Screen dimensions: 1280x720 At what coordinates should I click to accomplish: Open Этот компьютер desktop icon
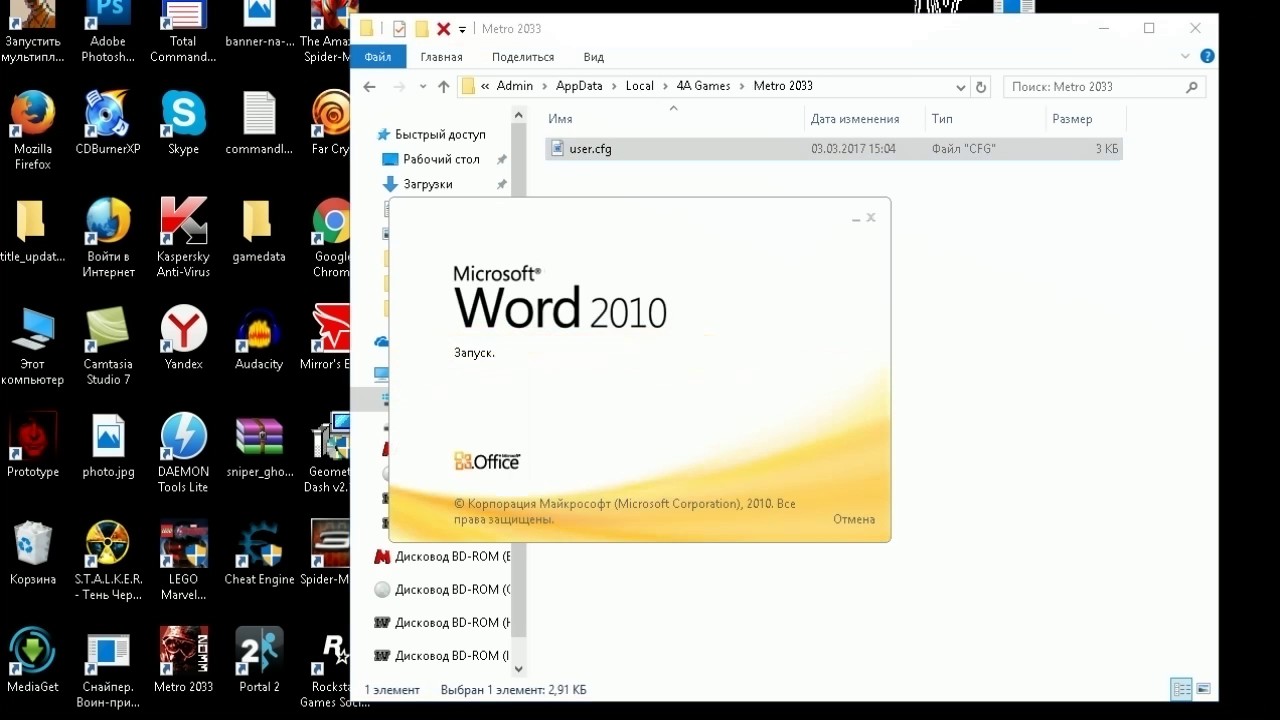[x=32, y=346]
